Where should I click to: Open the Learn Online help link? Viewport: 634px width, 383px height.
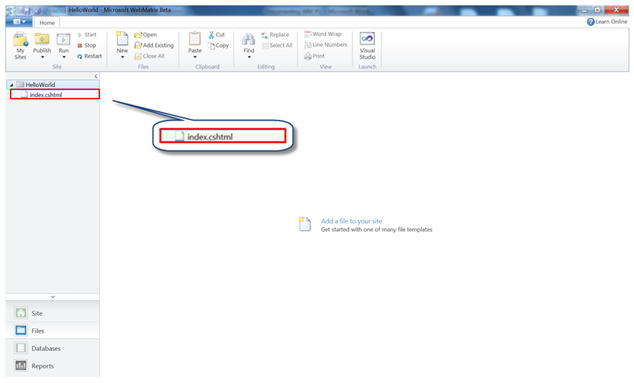point(607,21)
